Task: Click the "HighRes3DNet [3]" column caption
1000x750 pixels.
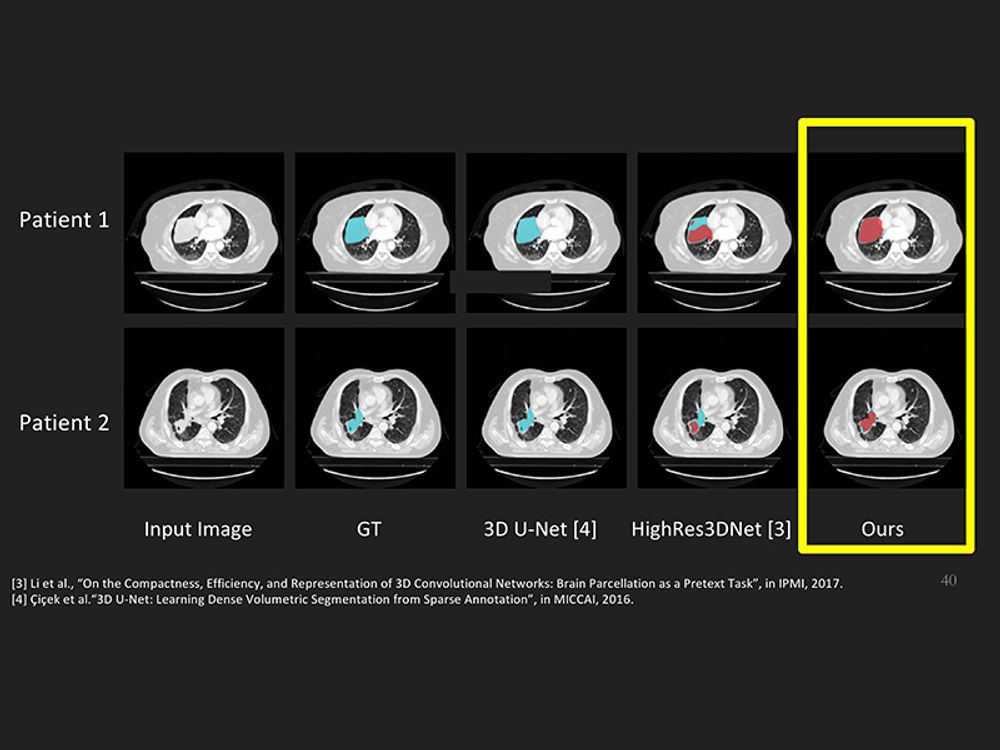Action: (711, 529)
